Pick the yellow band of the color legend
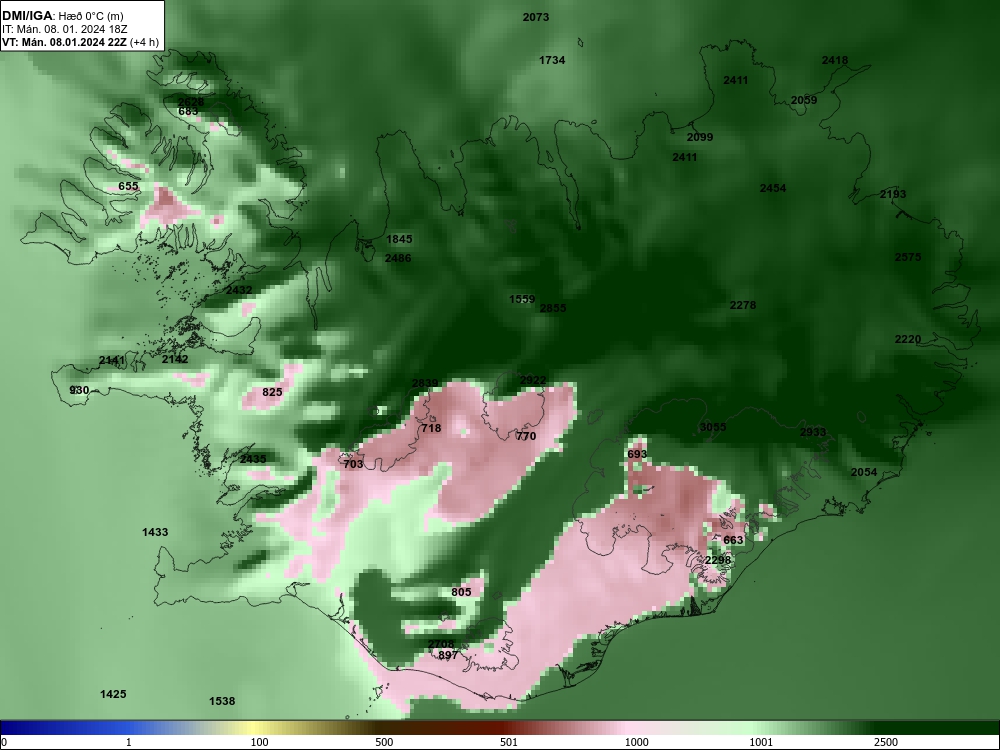1000x750 pixels. 255,728
